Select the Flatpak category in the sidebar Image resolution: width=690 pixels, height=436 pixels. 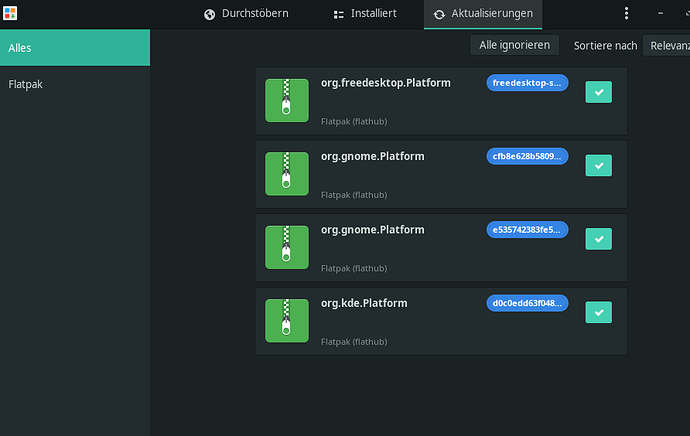(x=75, y=84)
